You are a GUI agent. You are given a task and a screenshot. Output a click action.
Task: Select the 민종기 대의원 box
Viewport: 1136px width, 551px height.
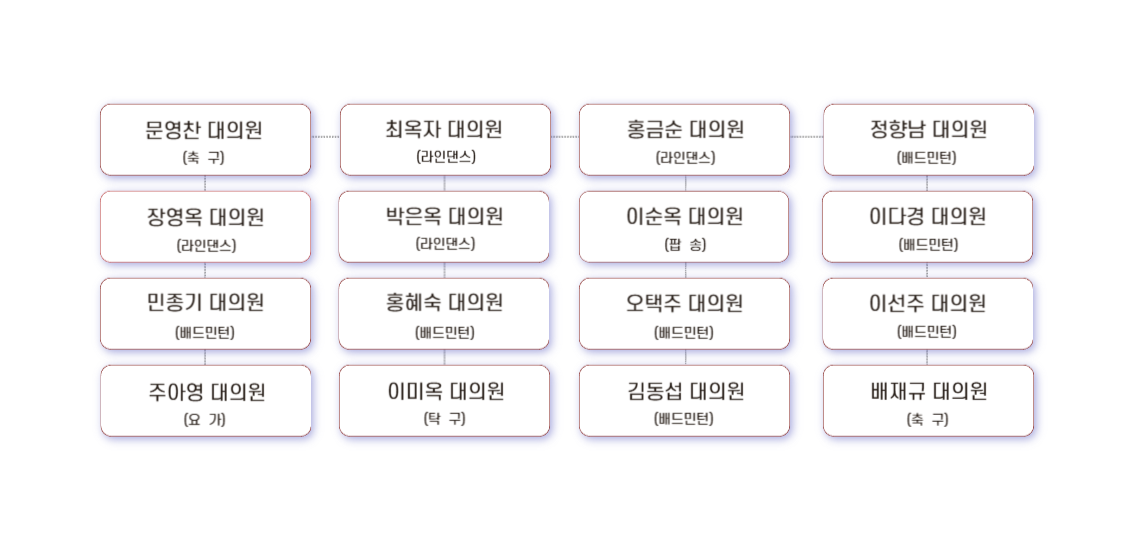[x=205, y=314]
